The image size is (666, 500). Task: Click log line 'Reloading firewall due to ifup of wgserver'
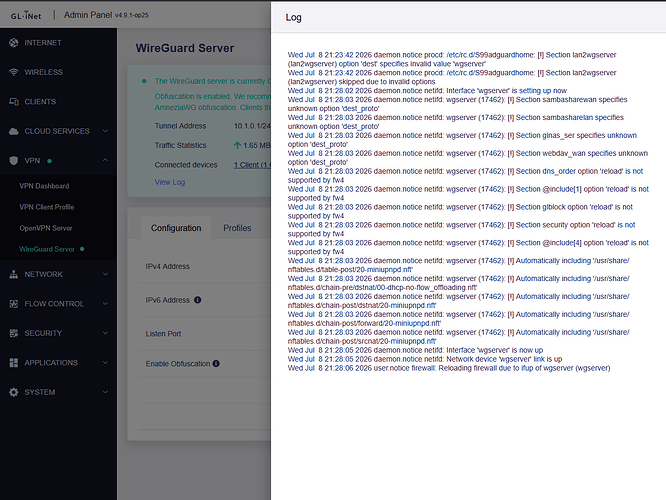(449, 368)
